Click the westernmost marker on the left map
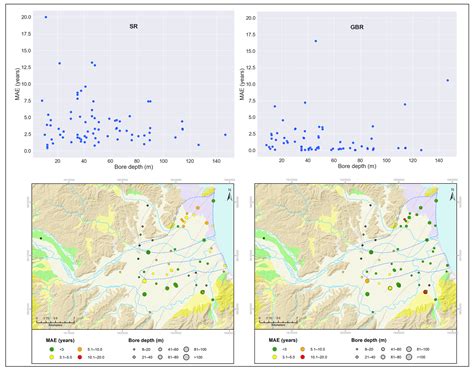The width and height of the screenshot is (474, 372). [41, 238]
